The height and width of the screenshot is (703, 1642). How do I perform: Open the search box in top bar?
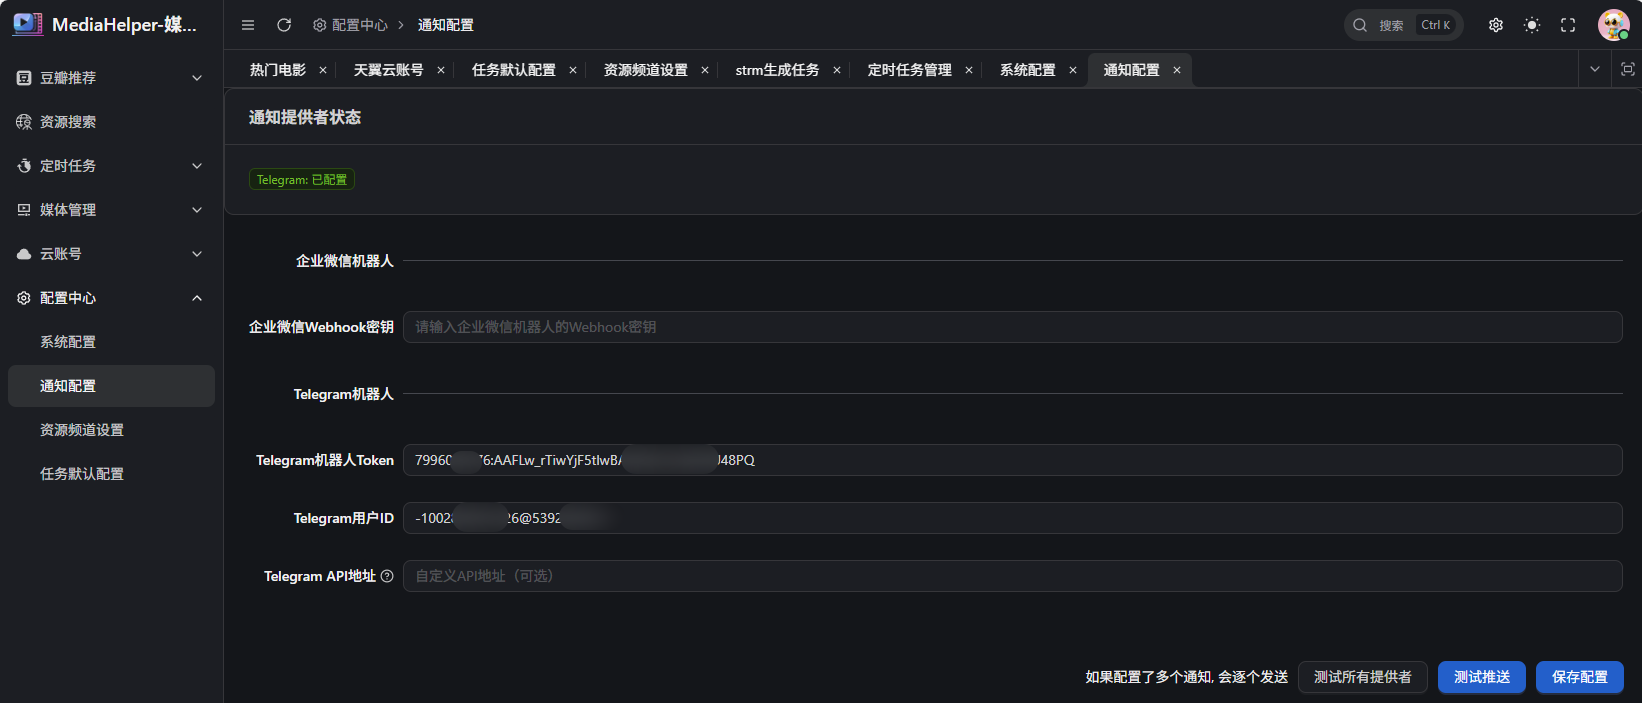(1402, 25)
